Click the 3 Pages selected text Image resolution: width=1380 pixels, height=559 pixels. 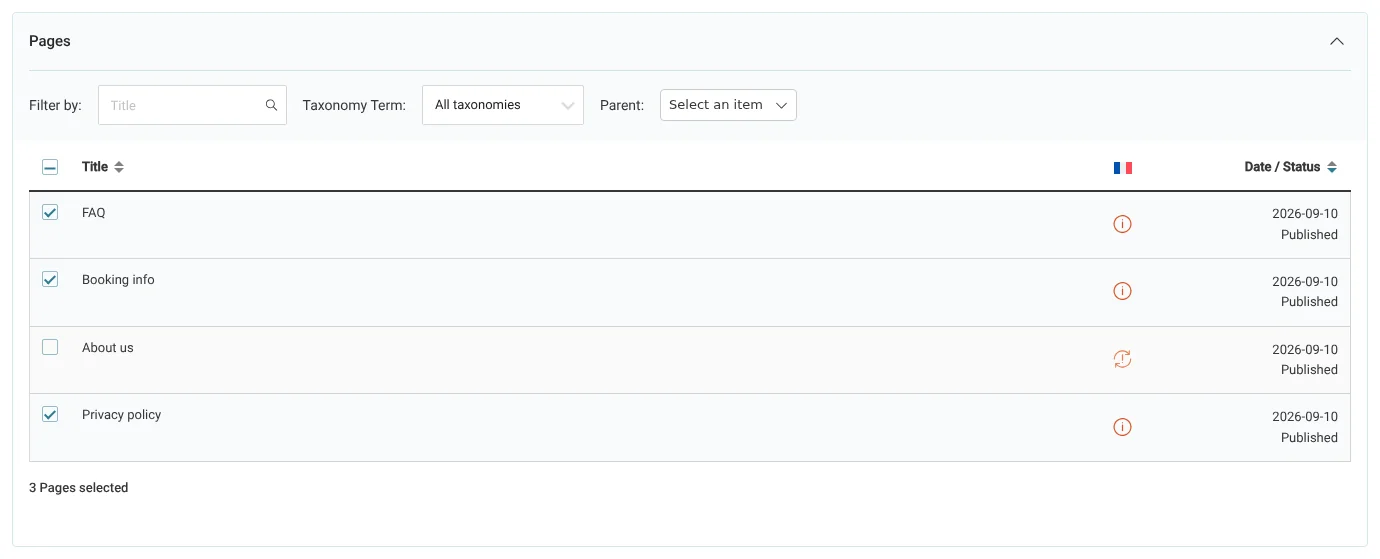[x=78, y=488]
